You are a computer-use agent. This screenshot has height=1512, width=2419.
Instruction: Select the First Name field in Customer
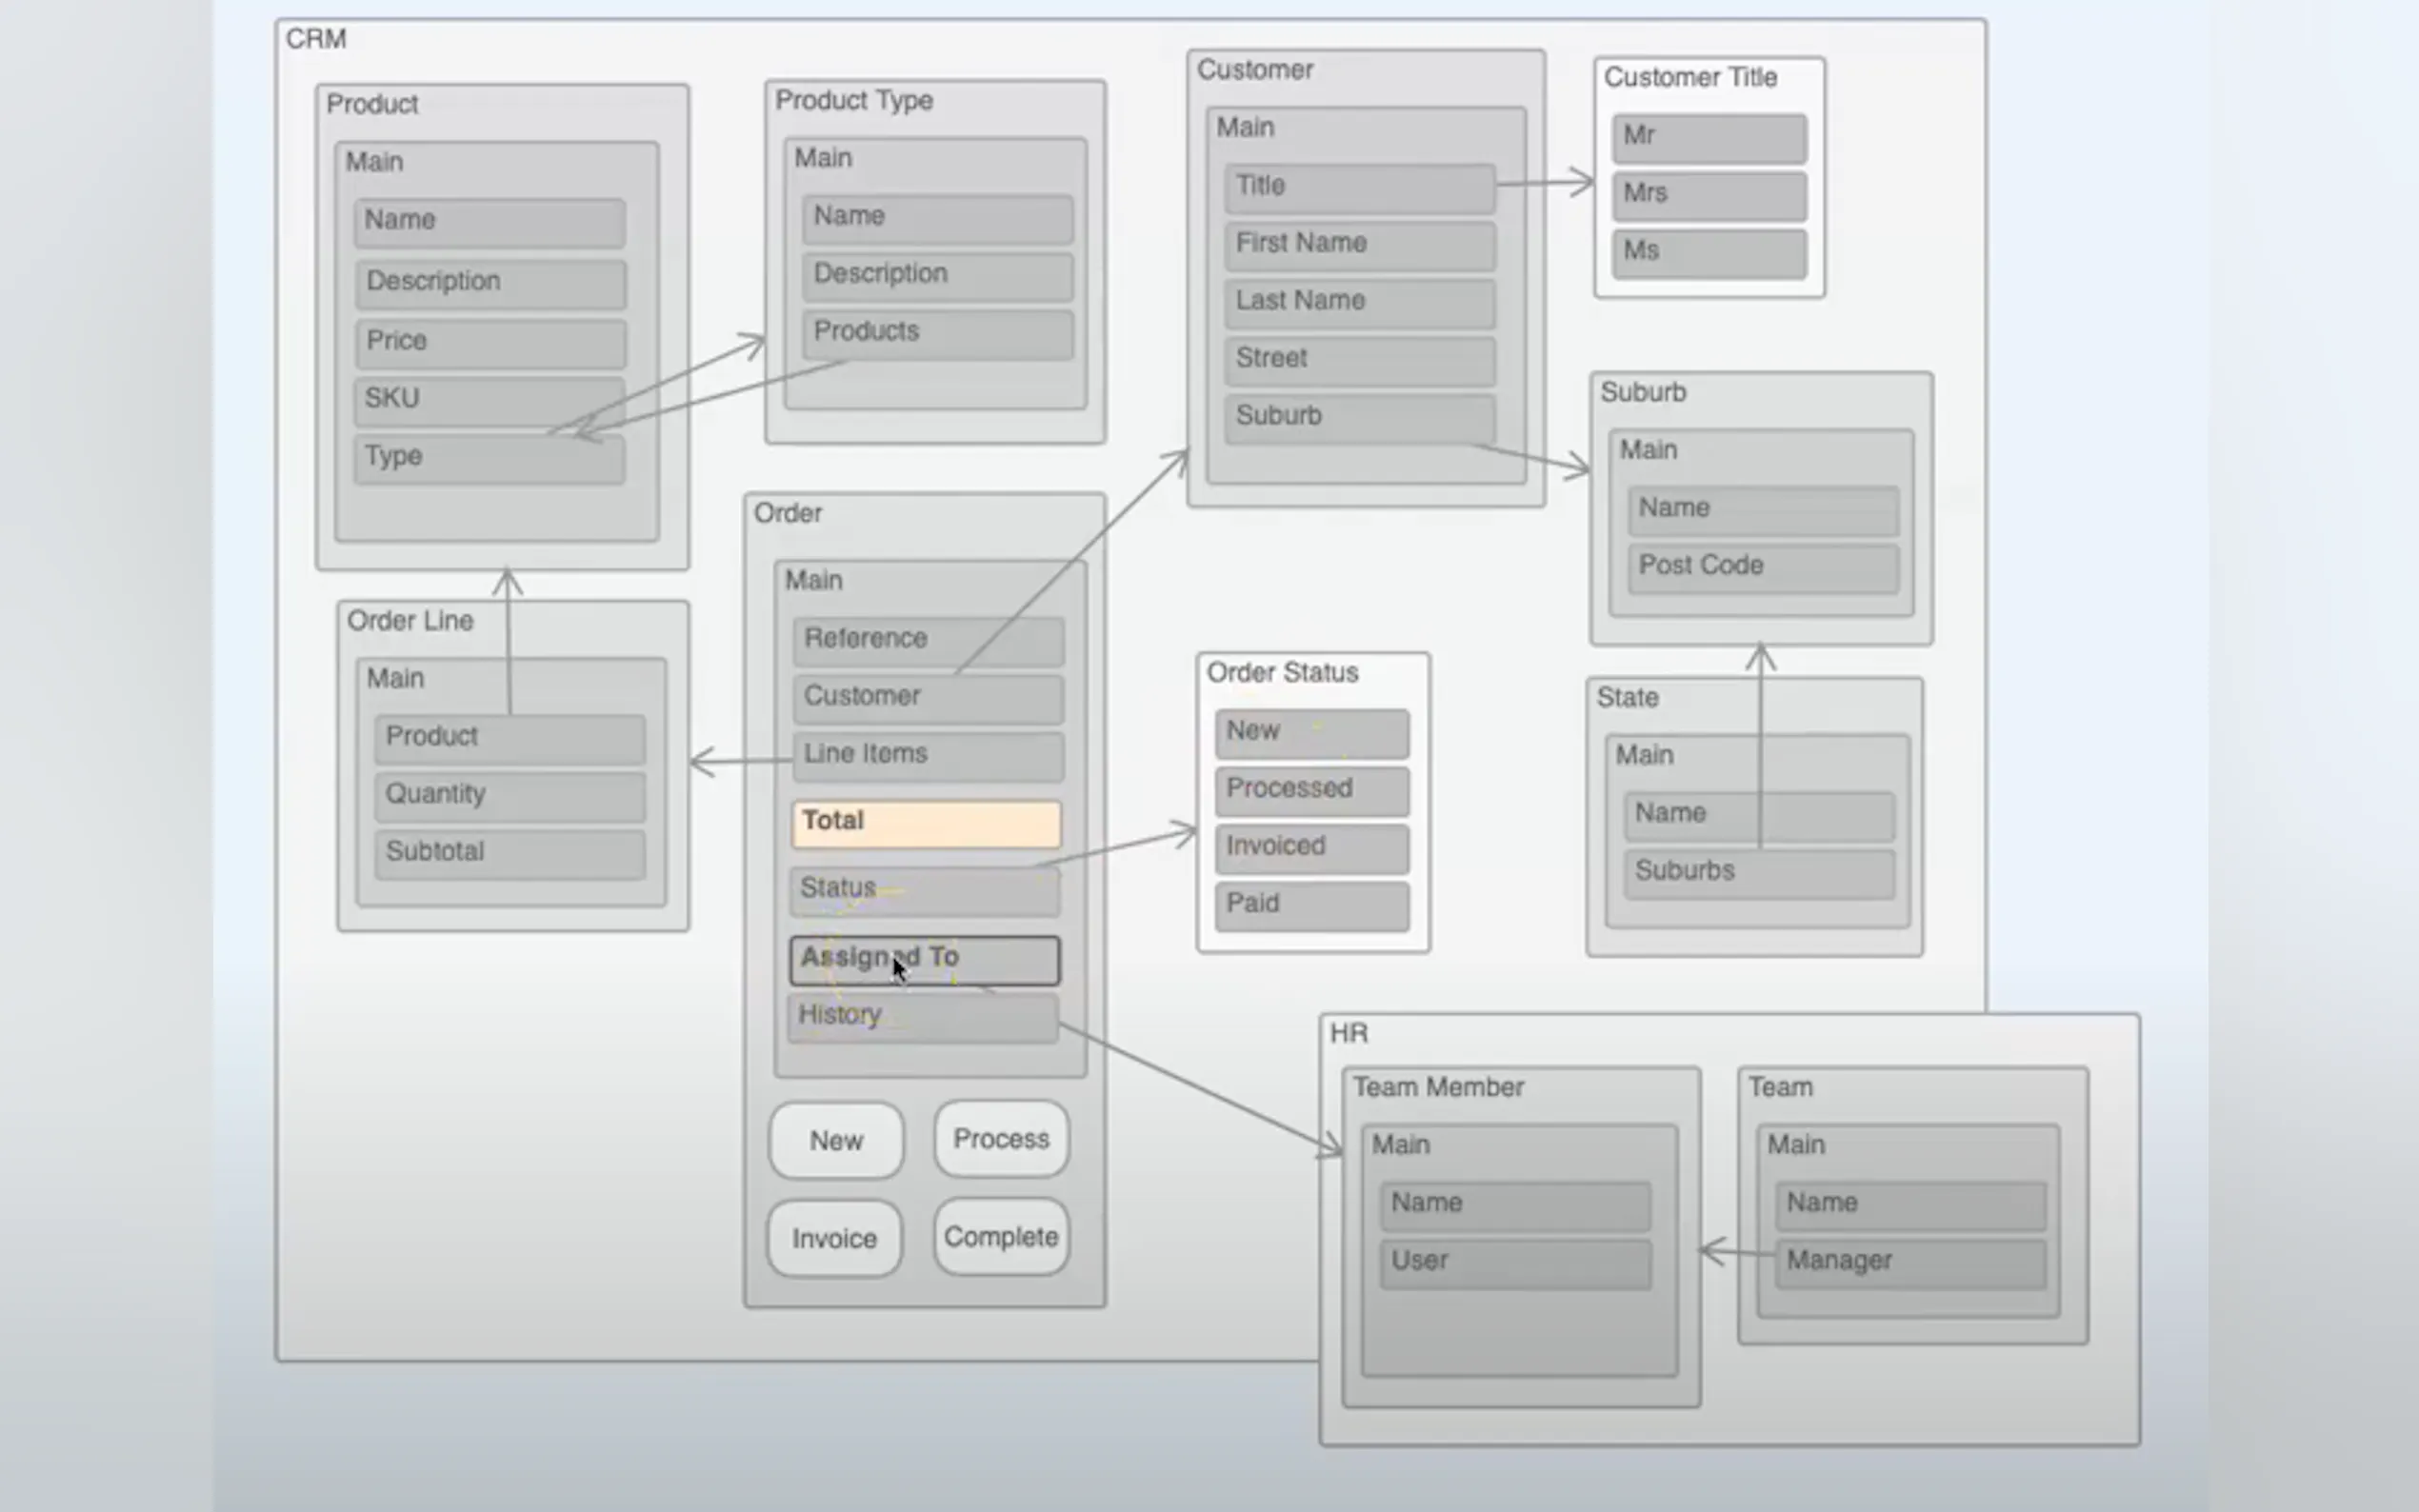tap(1359, 244)
